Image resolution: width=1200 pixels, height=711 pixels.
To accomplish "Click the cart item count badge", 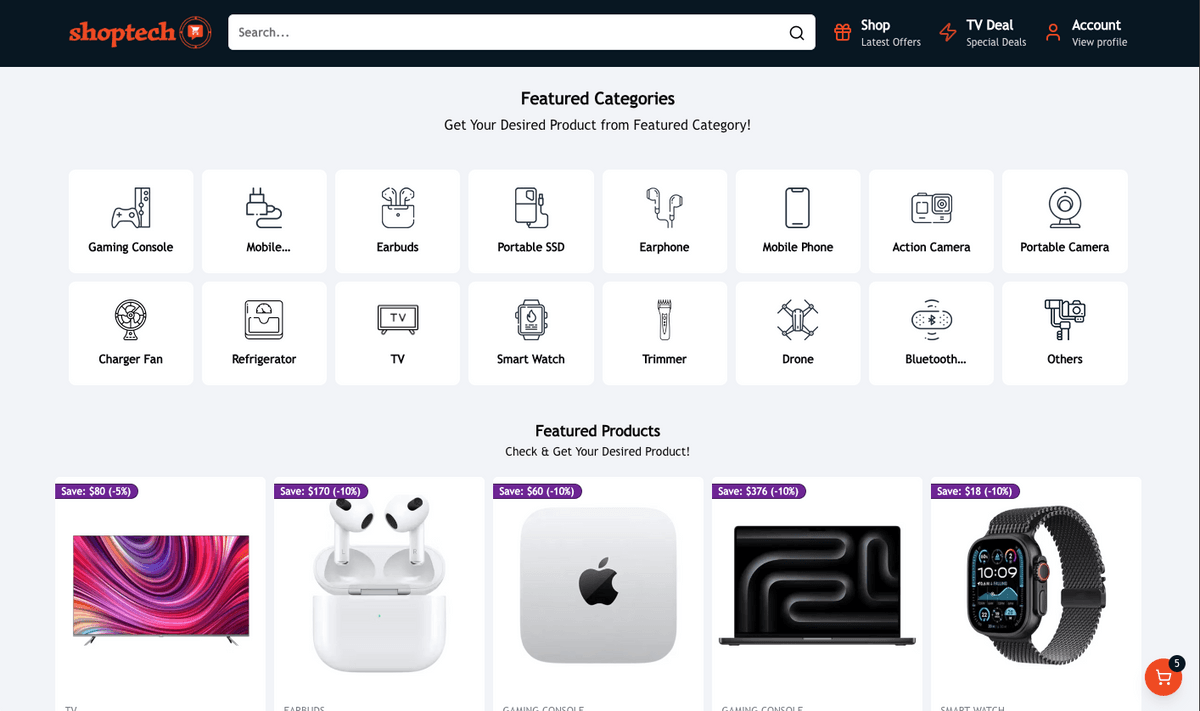I will click(1177, 663).
